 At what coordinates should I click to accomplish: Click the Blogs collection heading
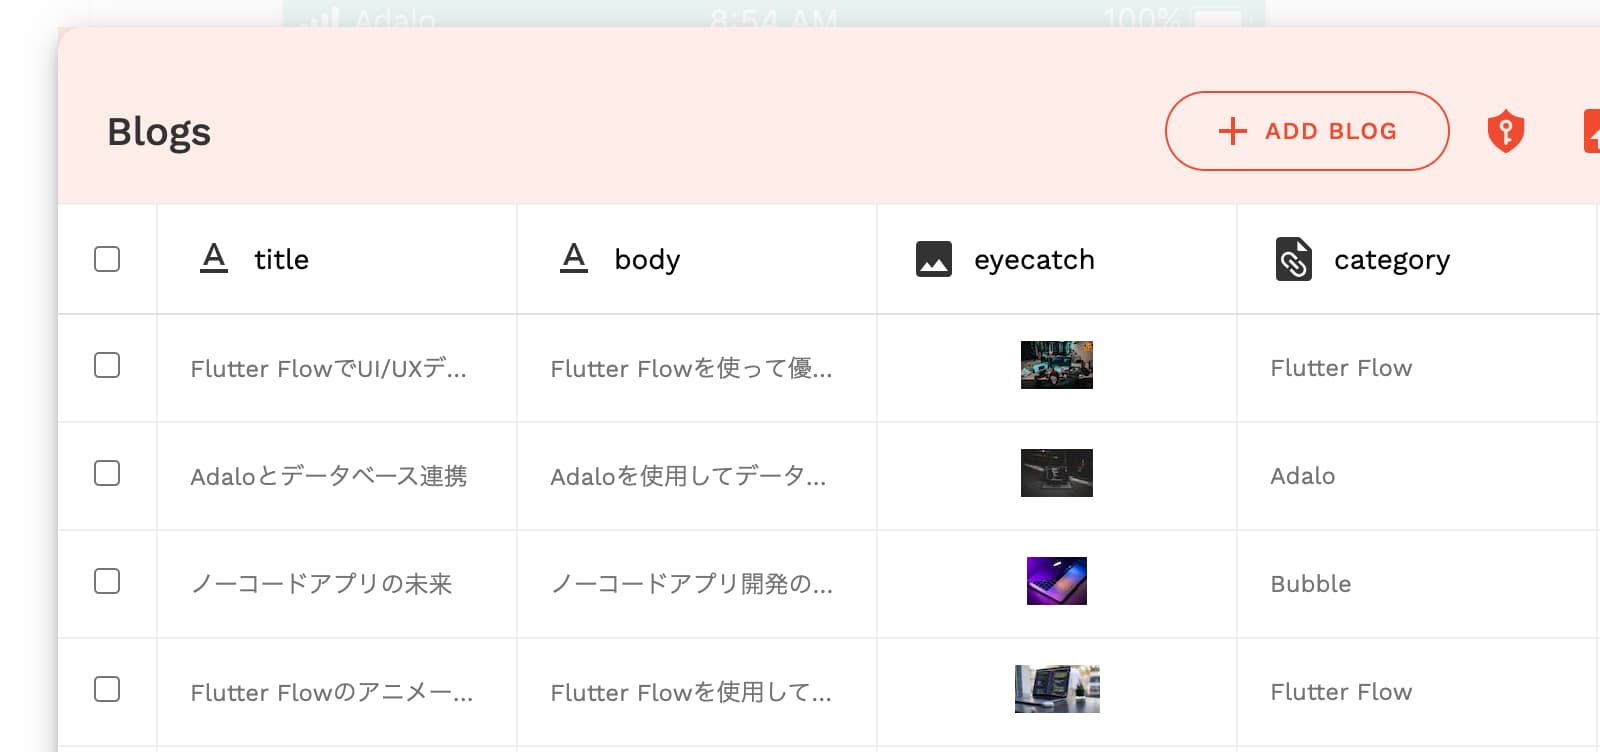pos(159,132)
